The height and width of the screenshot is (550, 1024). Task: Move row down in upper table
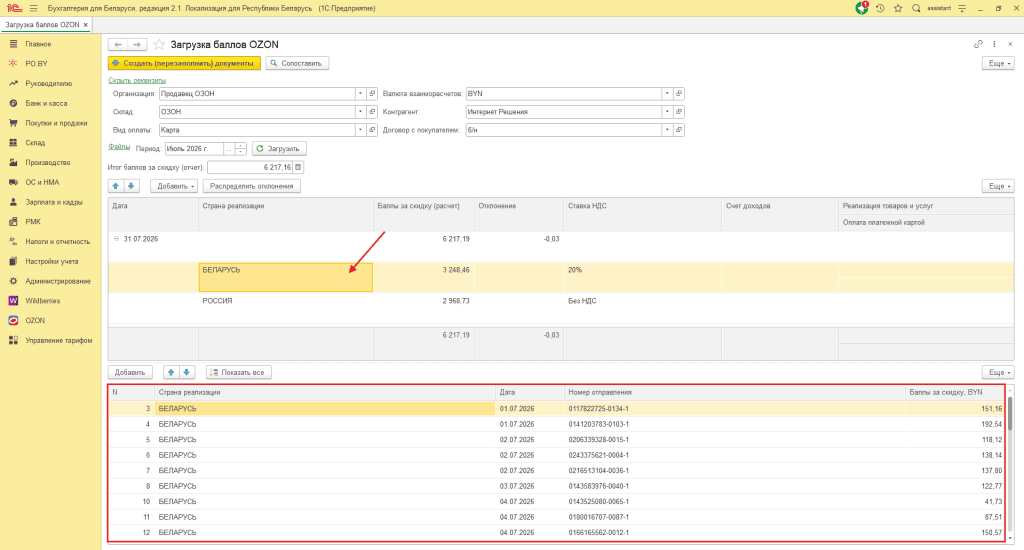[131, 186]
